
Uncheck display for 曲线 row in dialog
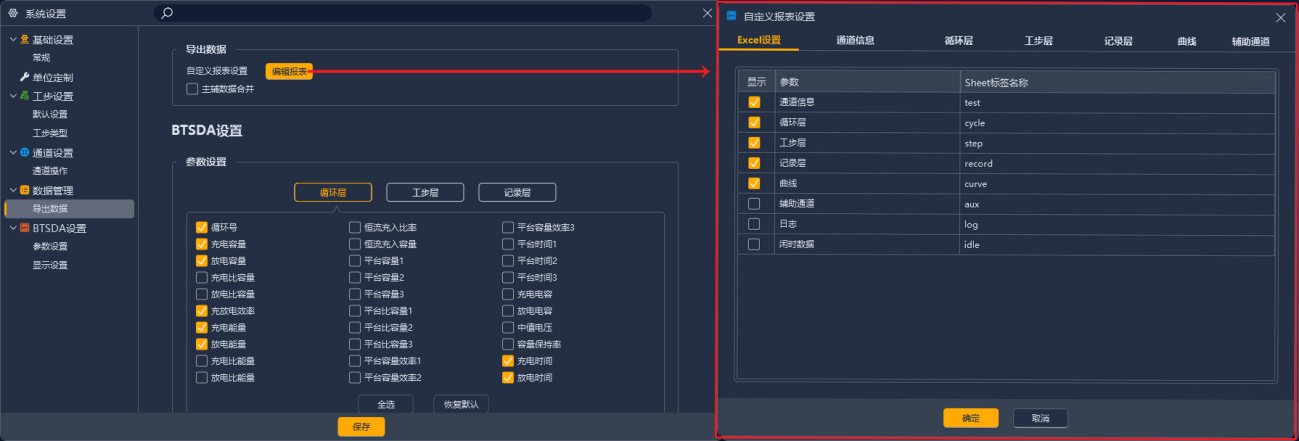[x=754, y=183]
